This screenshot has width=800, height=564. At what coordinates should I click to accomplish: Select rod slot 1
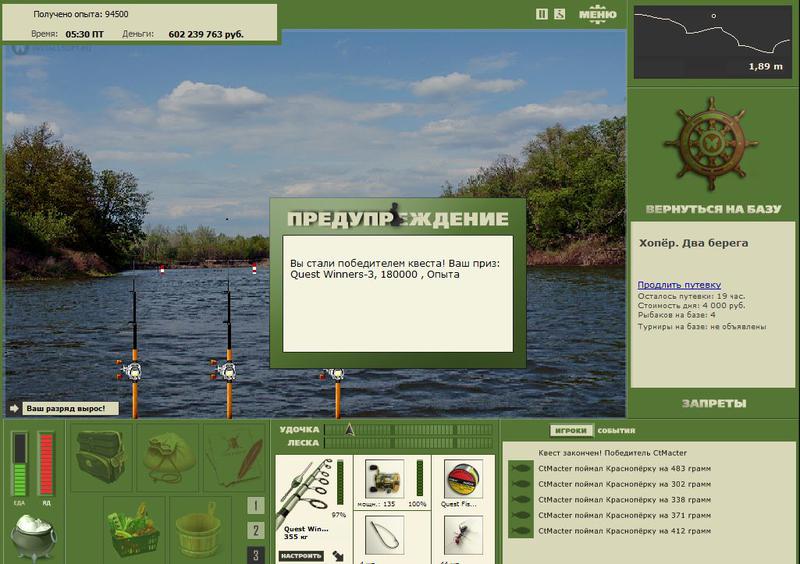pos(256,506)
